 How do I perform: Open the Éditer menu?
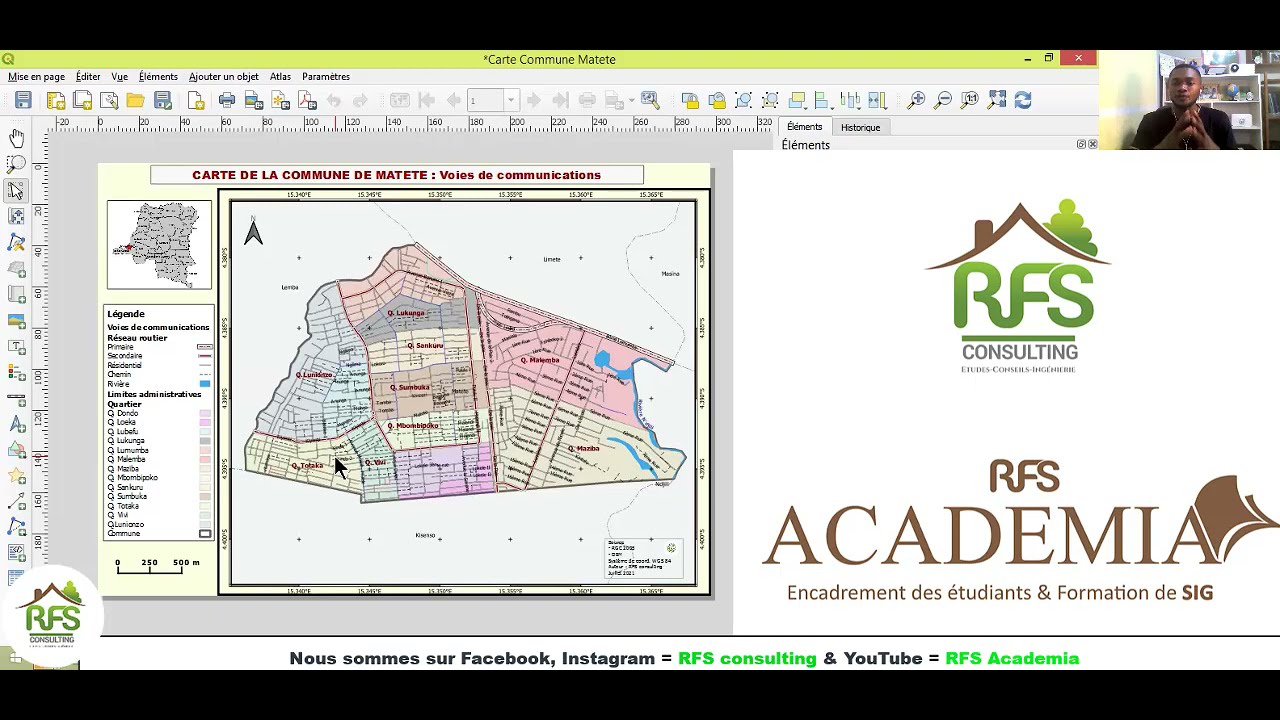point(88,77)
